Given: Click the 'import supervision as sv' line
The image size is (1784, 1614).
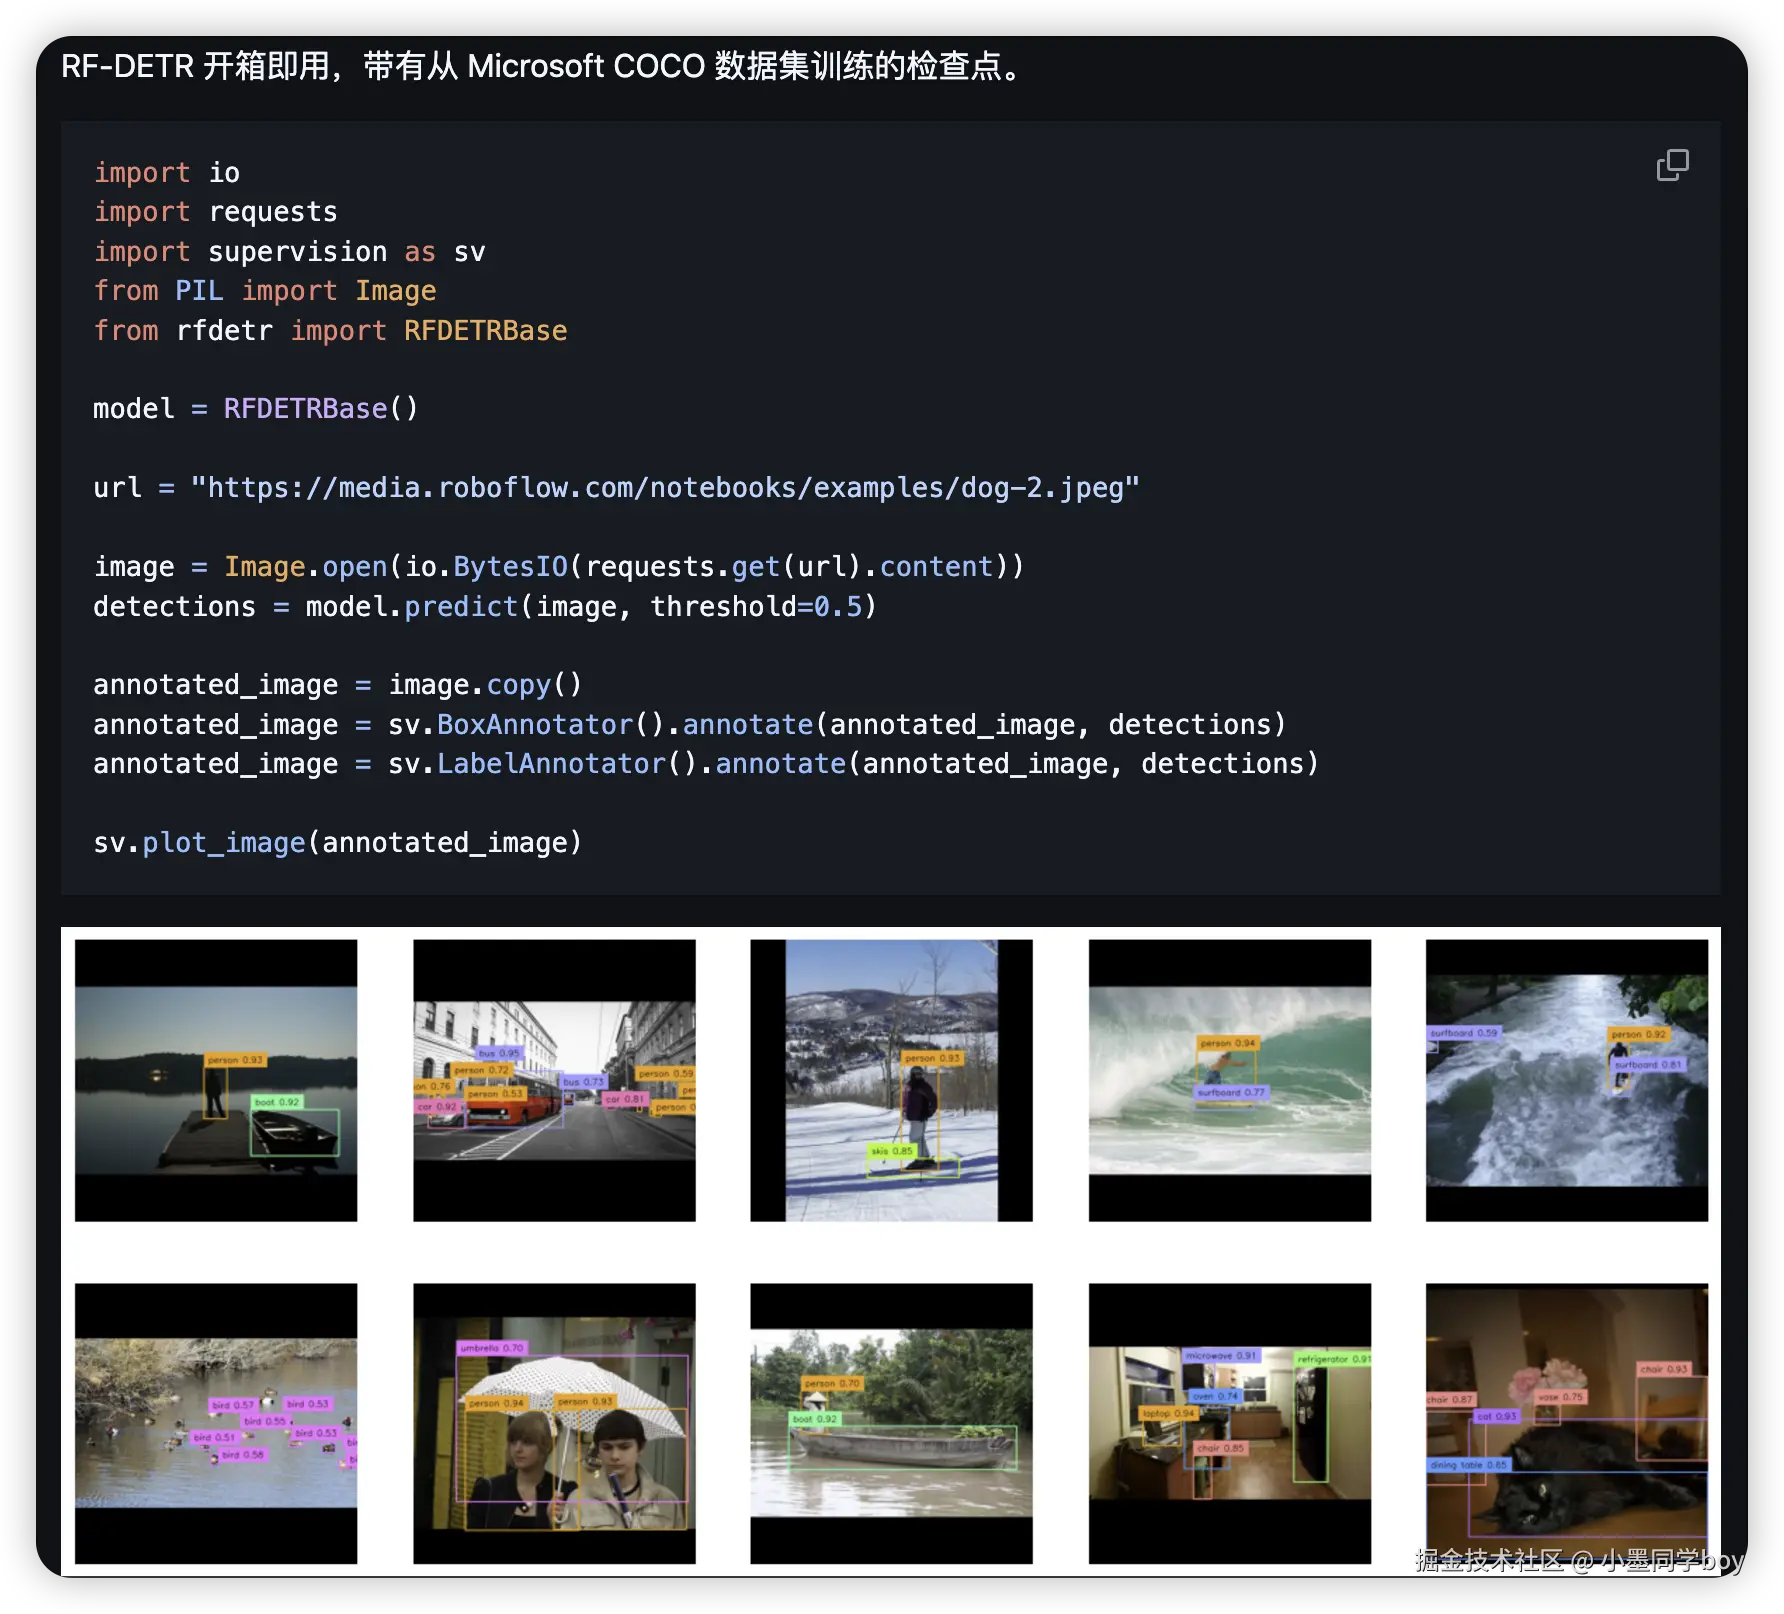Looking at the screenshot, I should click(290, 252).
